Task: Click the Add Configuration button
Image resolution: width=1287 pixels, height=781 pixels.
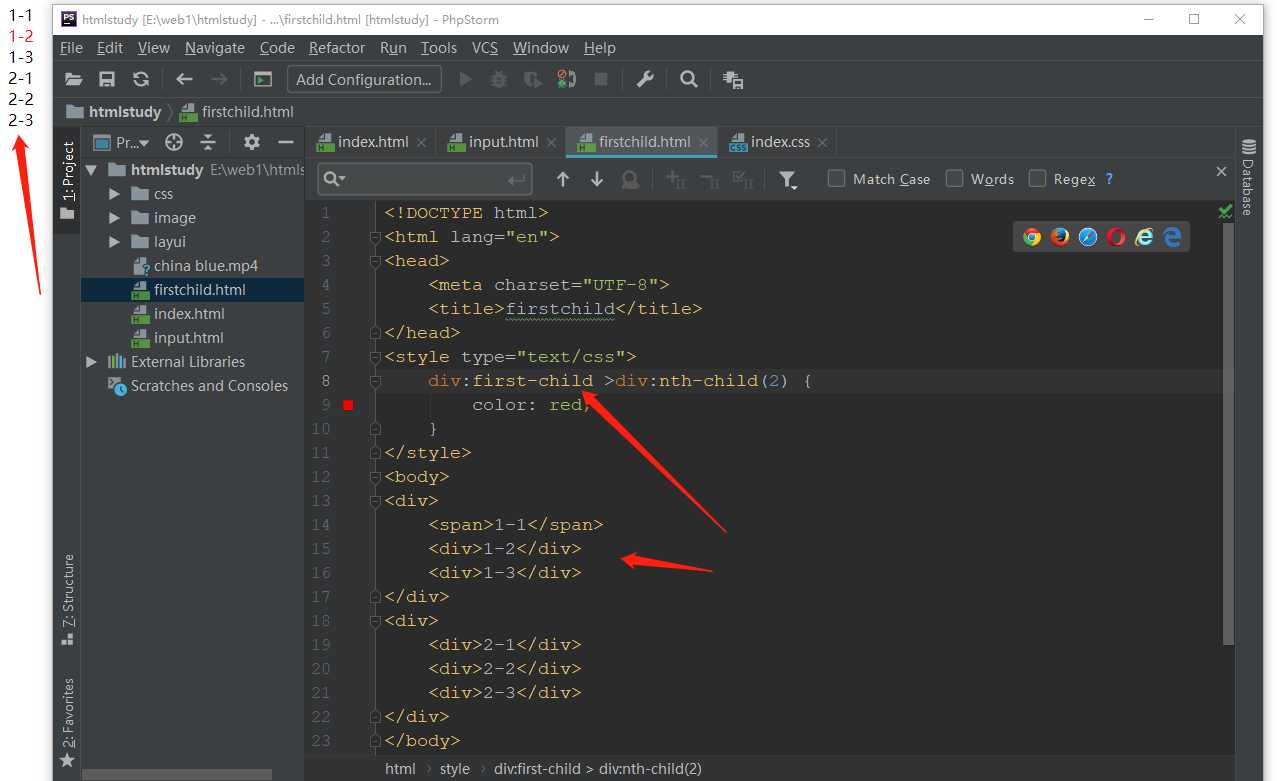Action: click(x=364, y=79)
